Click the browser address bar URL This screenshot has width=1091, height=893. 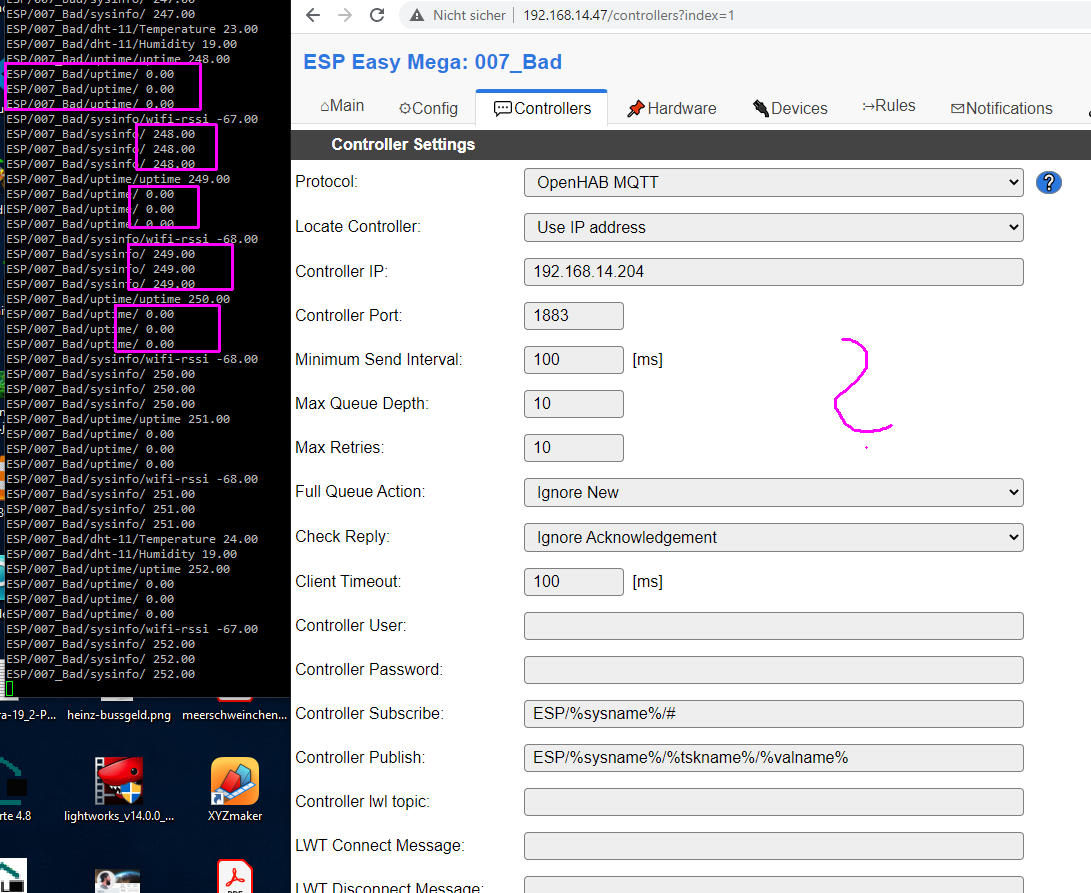628,15
